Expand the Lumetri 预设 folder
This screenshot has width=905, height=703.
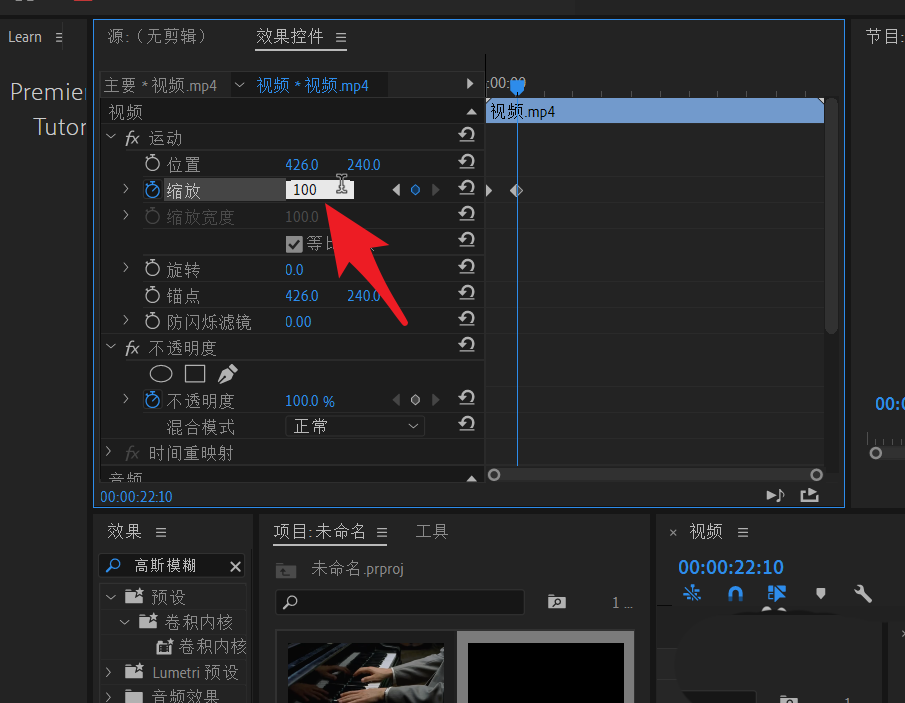point(109,672)
